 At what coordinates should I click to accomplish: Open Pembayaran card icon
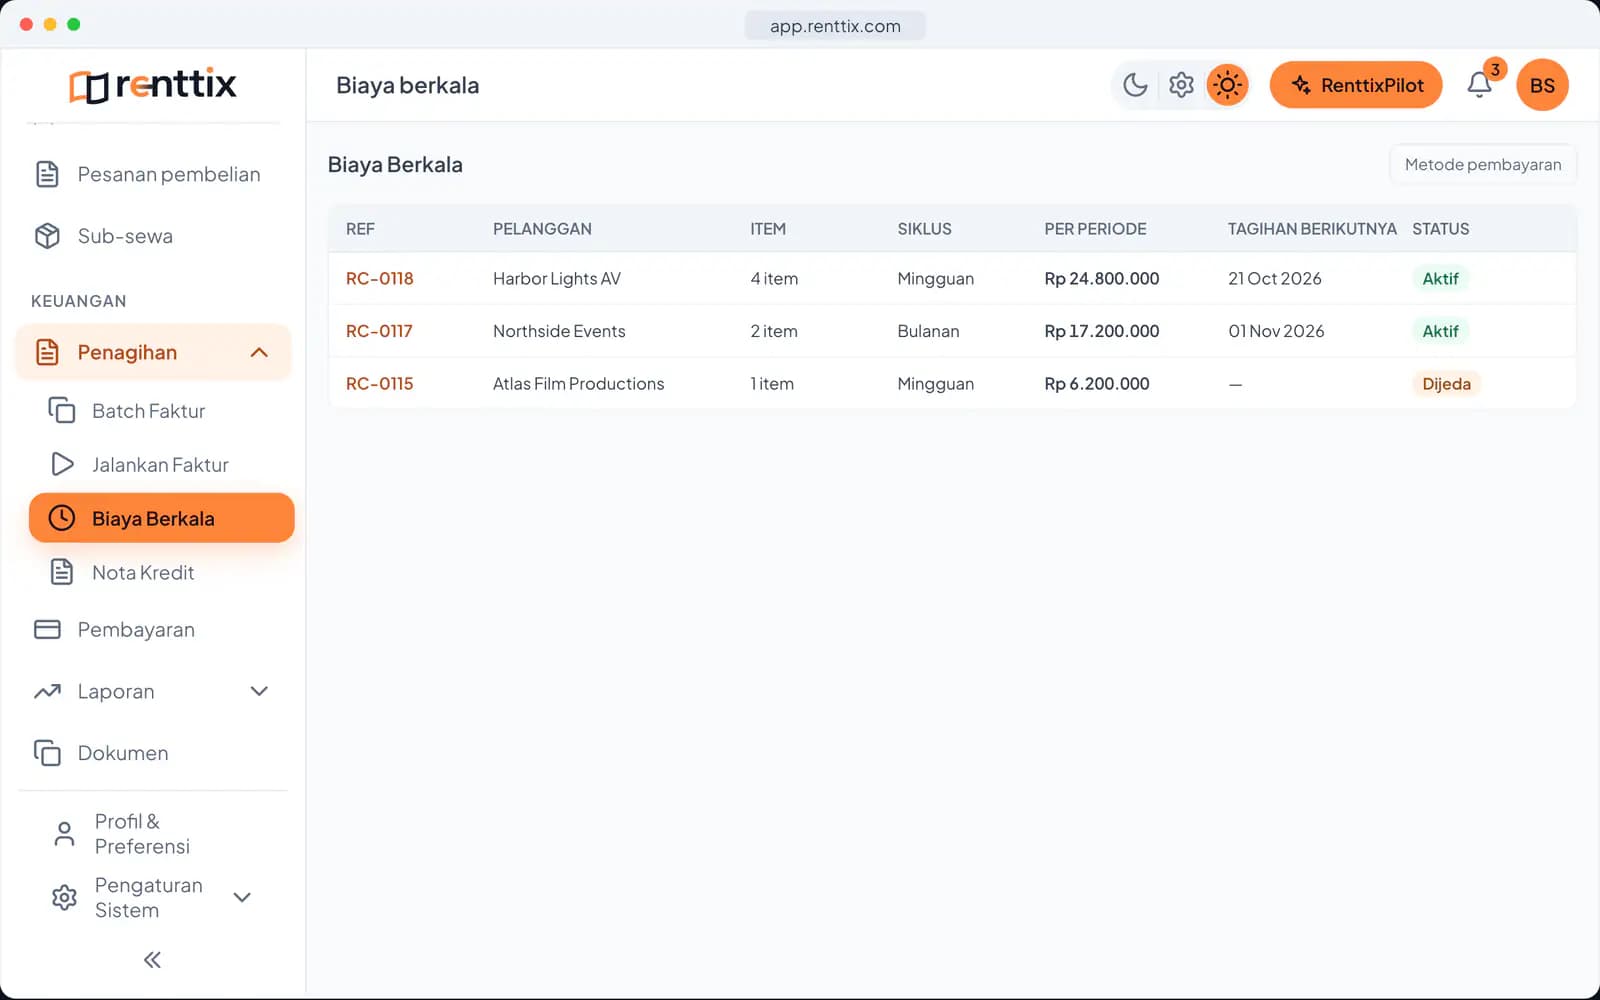coord(47,630)
